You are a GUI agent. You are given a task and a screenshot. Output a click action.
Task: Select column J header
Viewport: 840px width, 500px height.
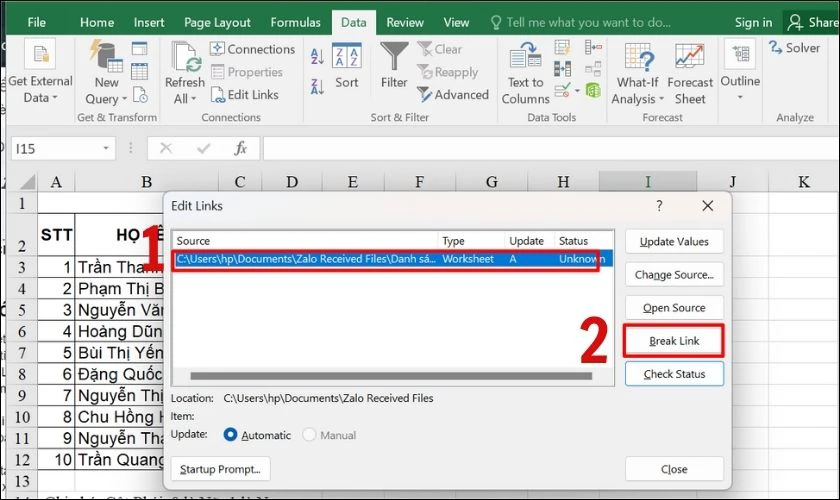coord(732,182)
